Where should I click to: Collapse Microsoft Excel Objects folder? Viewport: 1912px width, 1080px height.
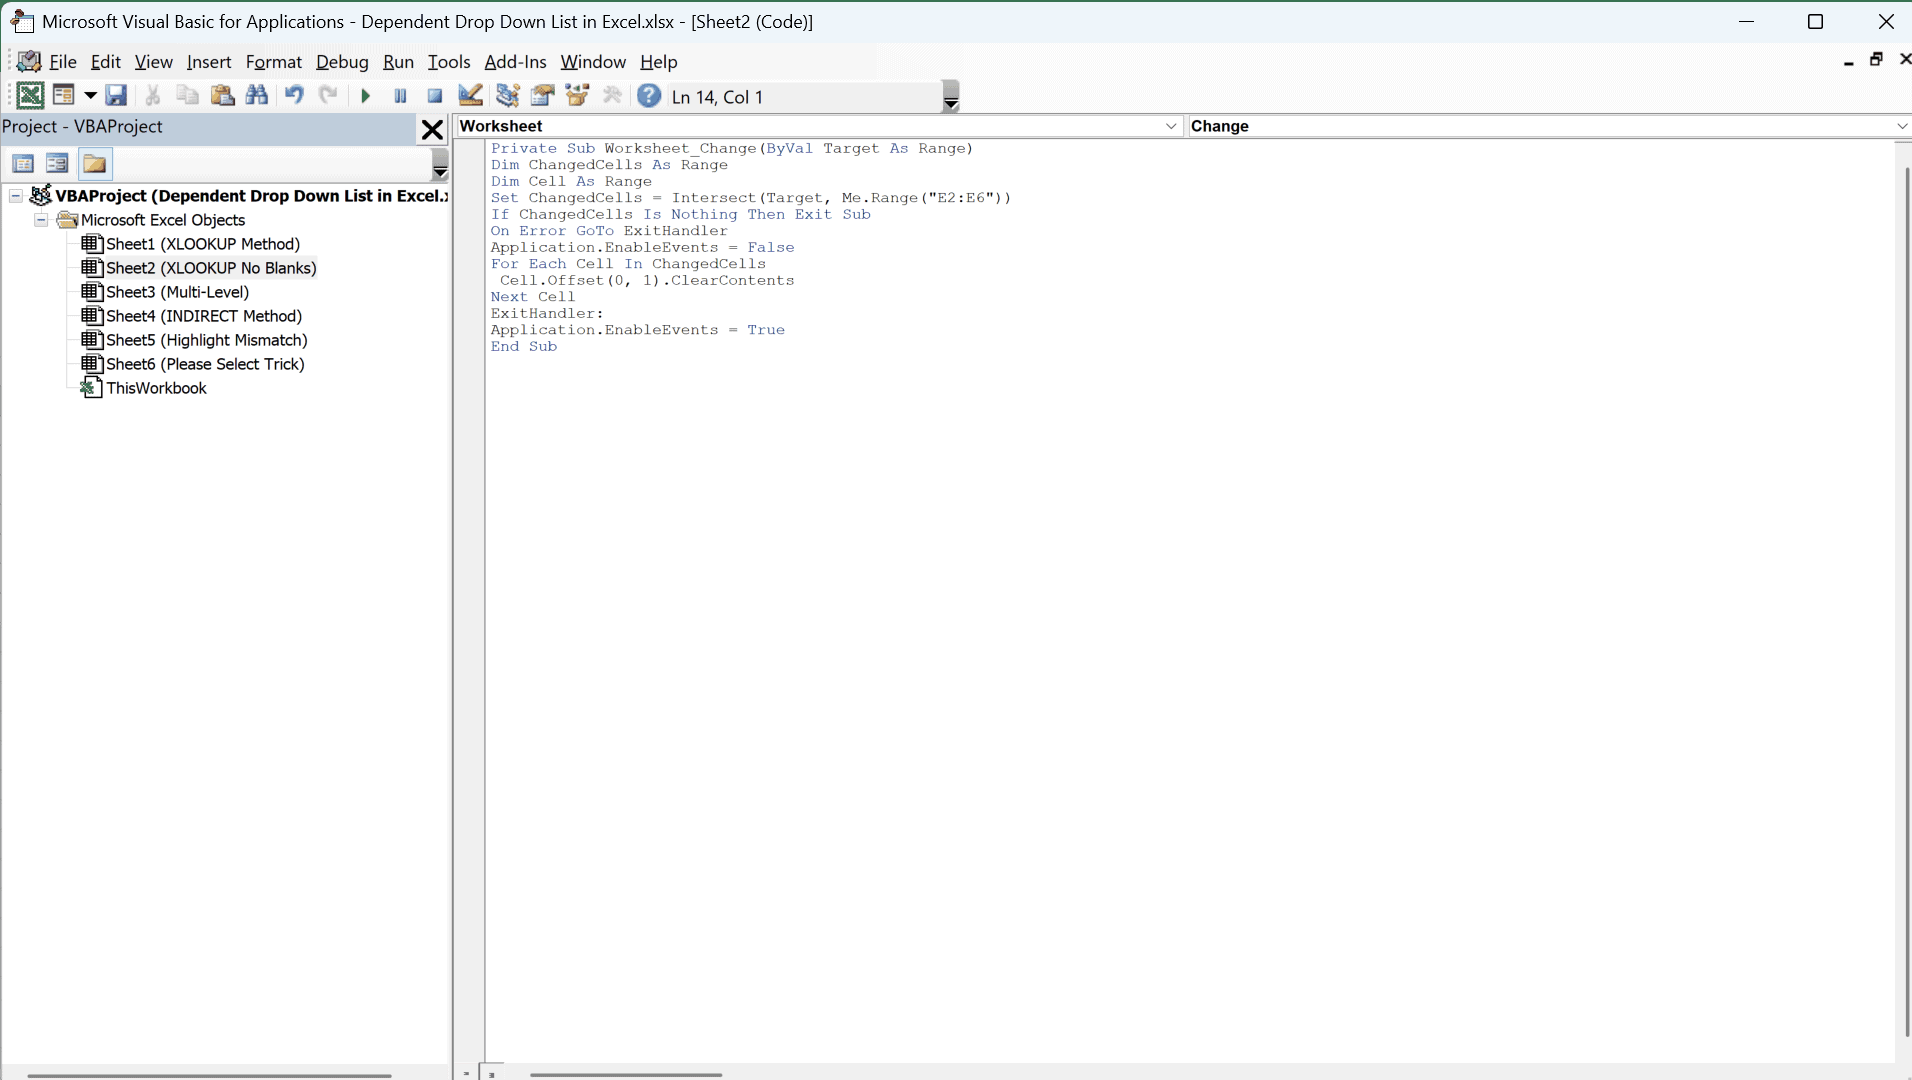pyautogui.click(x=41, y=220)
